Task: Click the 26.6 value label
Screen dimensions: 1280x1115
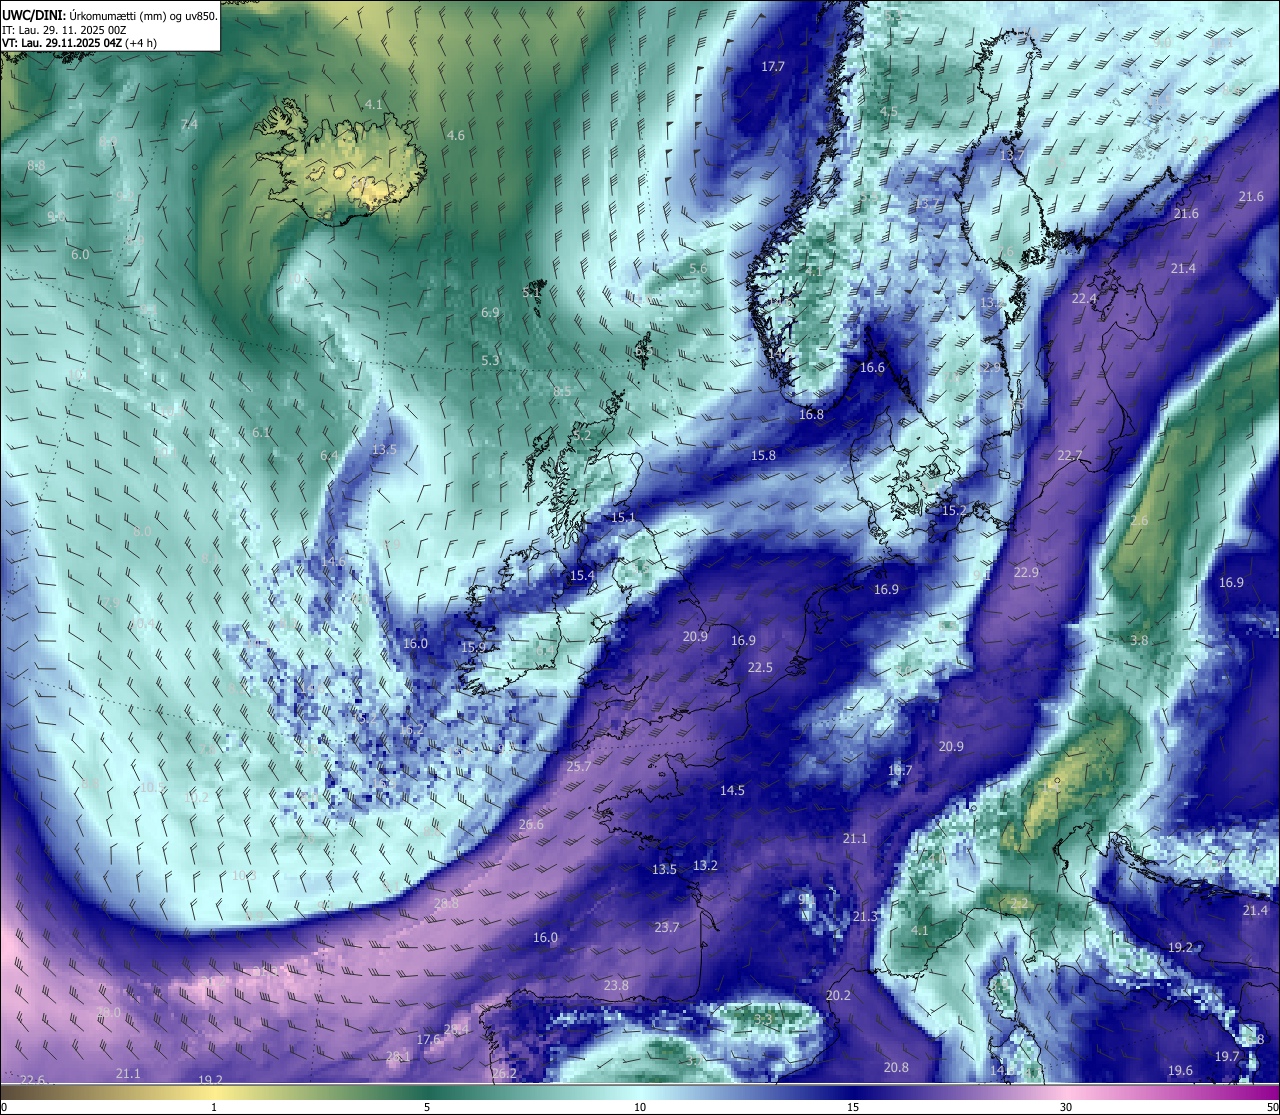Action: 531,825
